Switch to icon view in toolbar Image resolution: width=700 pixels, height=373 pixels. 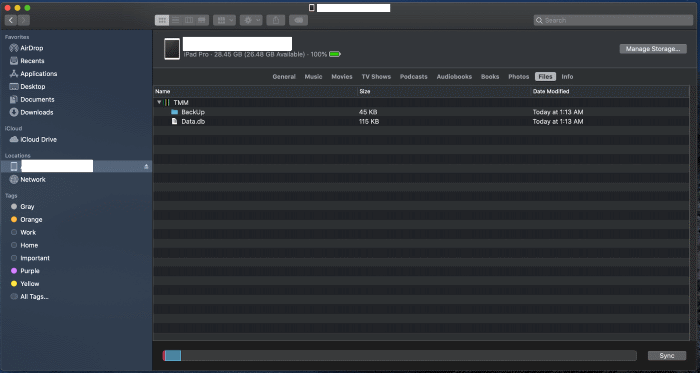(162, 20)
